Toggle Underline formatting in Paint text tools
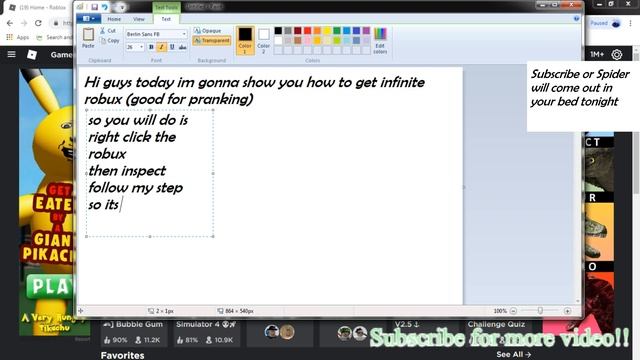Viewport: 640px width, 360px height. pyautogui.click(x=172, y=47)
